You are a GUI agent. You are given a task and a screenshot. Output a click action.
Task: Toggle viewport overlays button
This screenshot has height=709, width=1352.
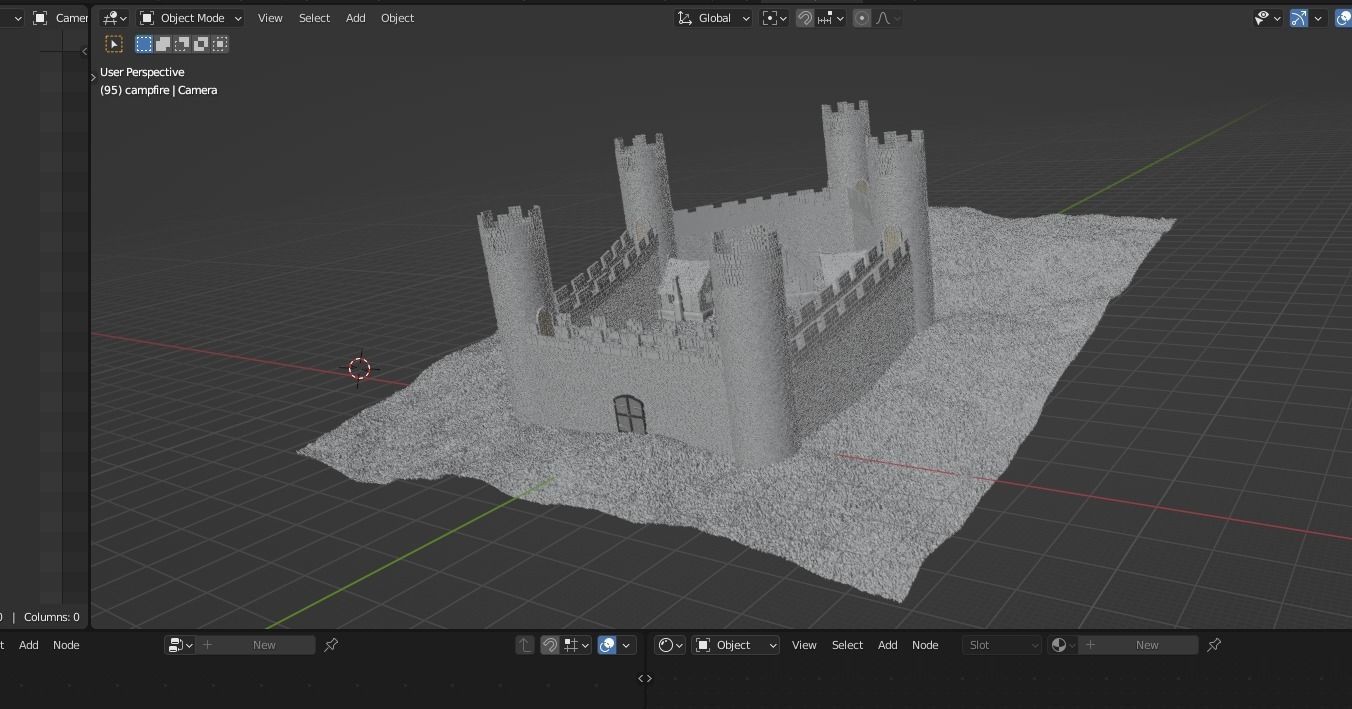1343,18
